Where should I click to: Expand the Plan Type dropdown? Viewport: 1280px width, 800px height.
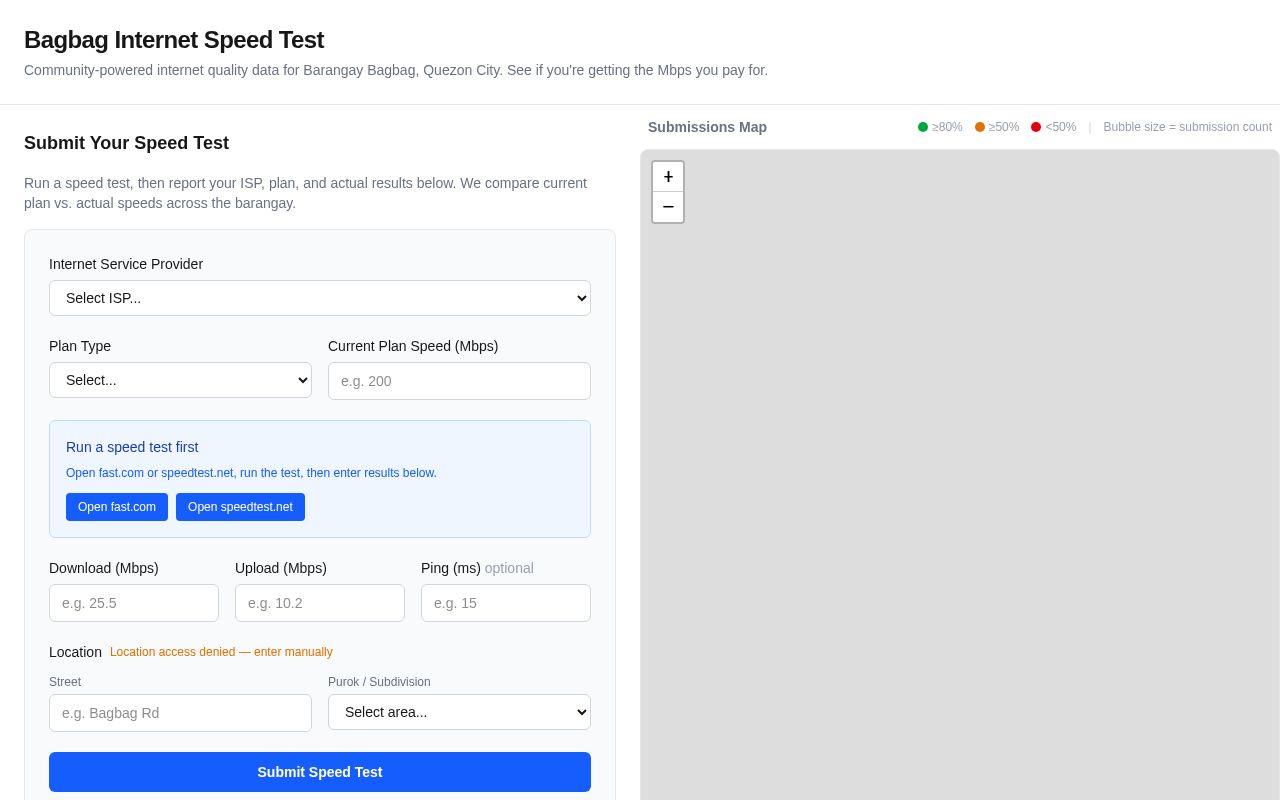pyautogui.click(x=180, y=380)
